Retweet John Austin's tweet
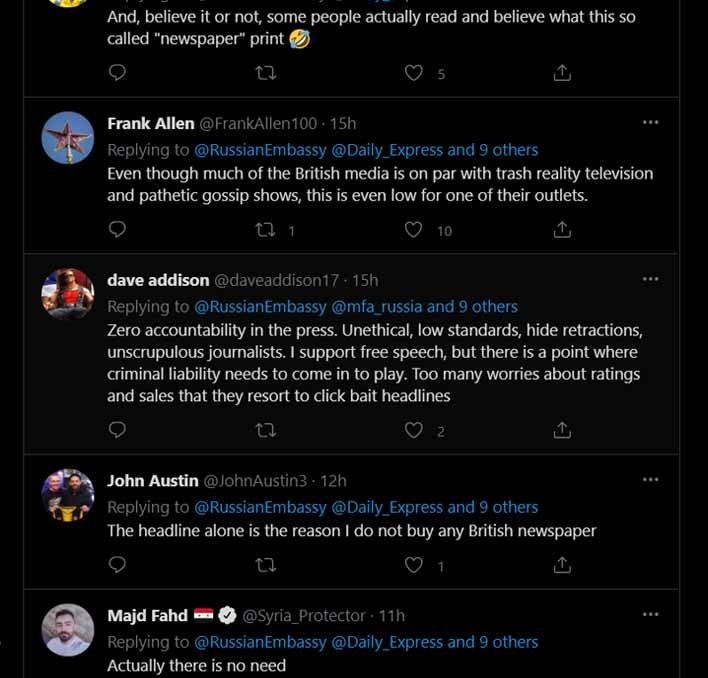The image size is (708, 678). tap(265, 565)
